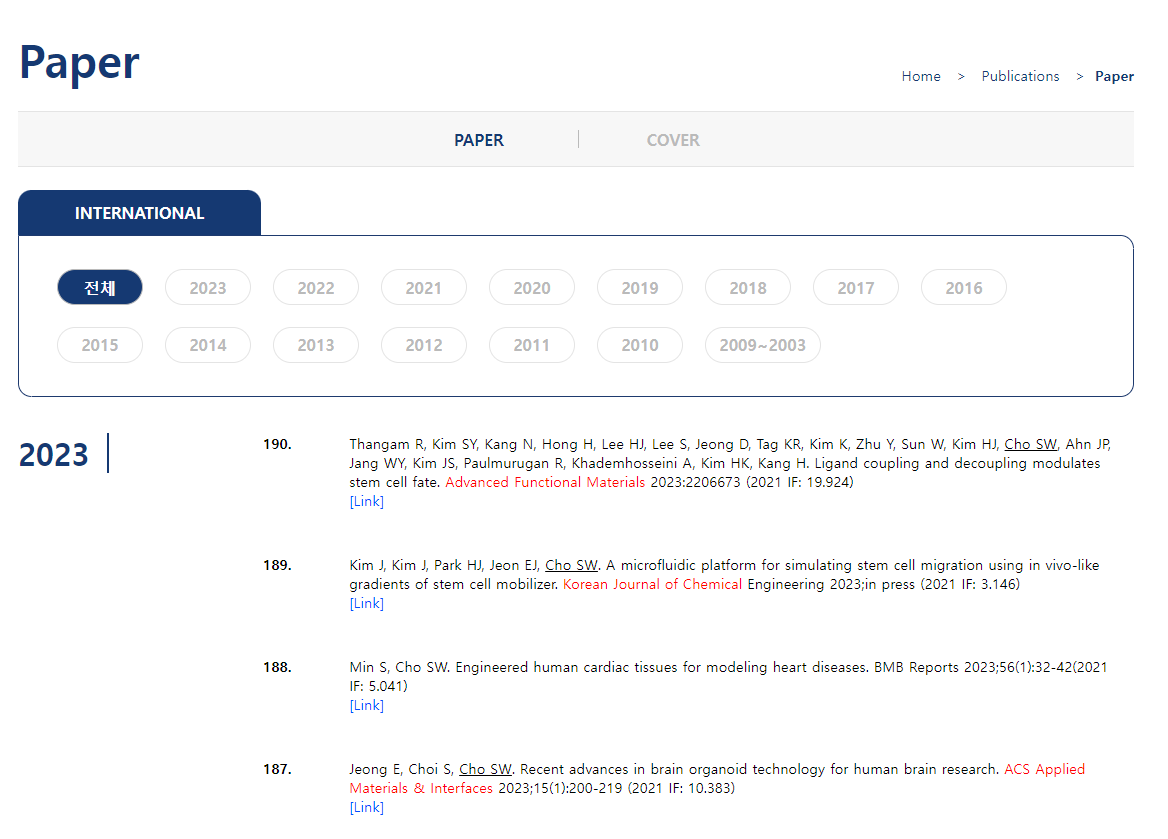Filter papers by year 2023
1168x839 pixels.
click(x=208, y=287)
